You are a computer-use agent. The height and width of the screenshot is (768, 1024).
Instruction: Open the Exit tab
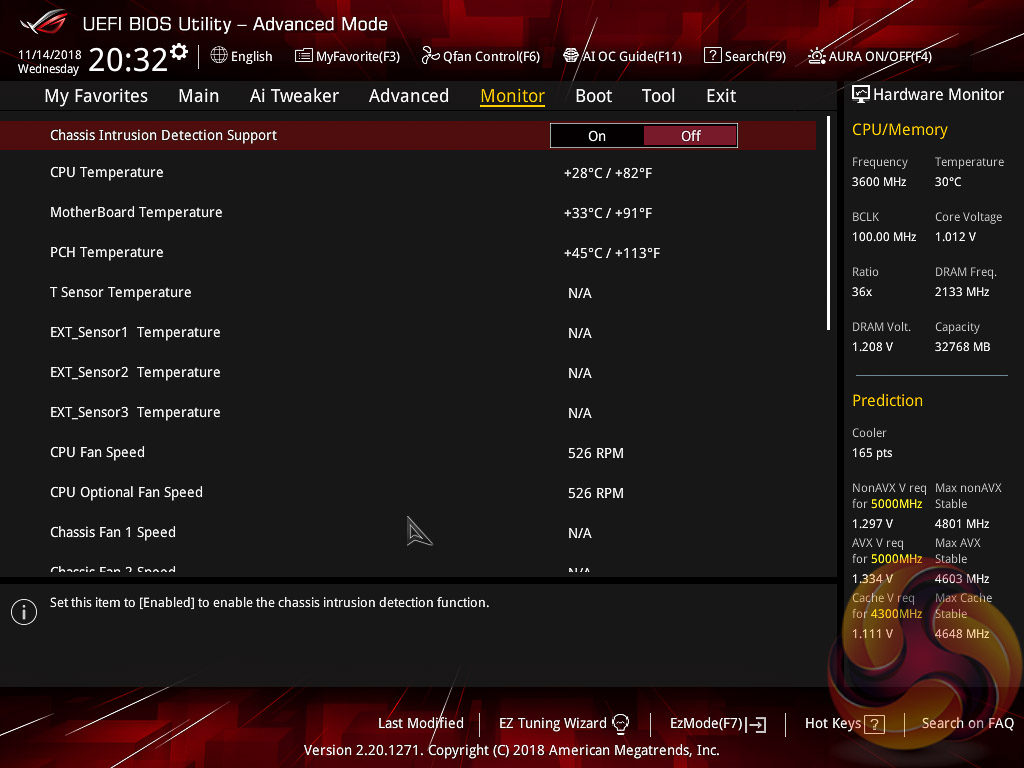[721, 96]
